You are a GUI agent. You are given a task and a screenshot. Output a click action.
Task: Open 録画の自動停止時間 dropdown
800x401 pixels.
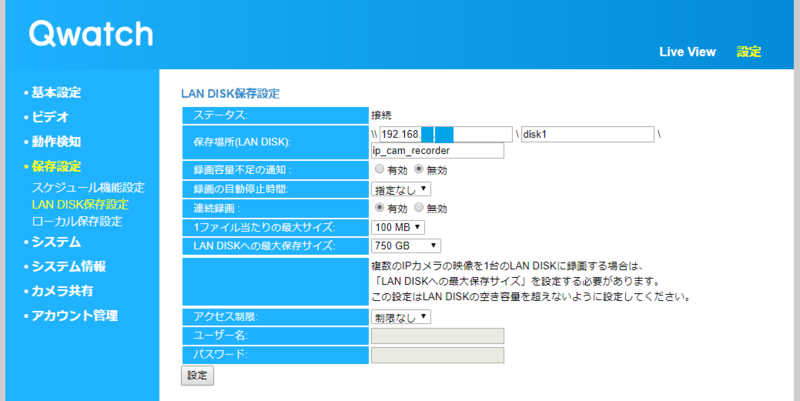click(x=401, y=189)
